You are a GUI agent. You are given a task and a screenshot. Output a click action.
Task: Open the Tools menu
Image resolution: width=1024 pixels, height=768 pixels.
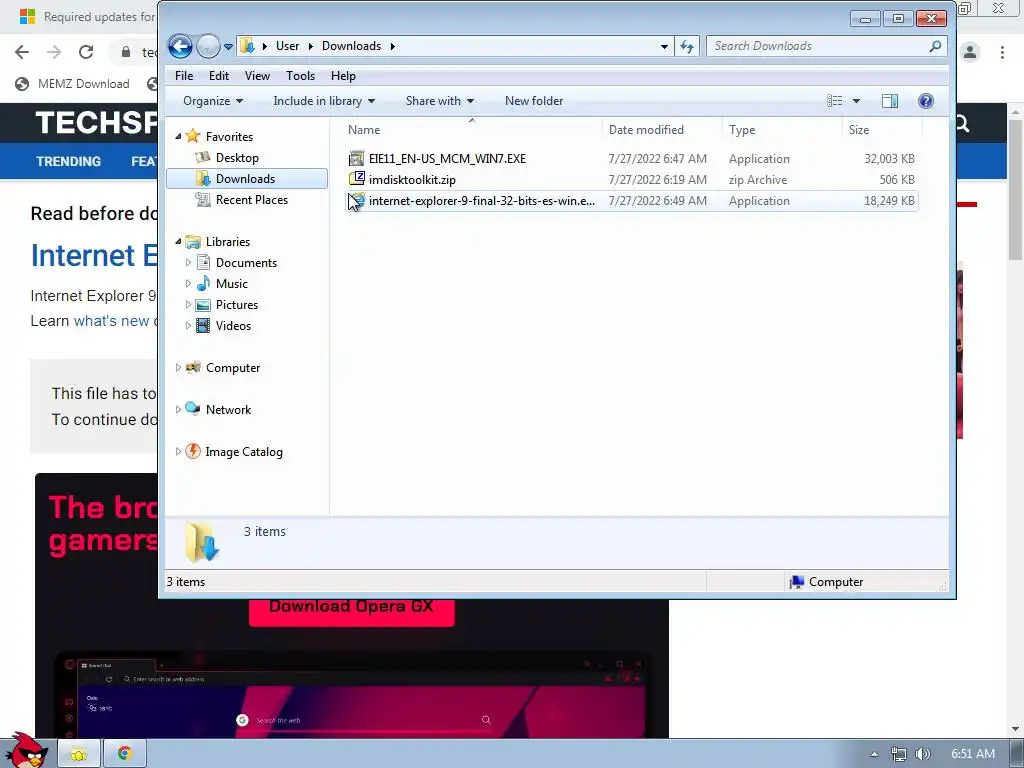tap(300, 76)
